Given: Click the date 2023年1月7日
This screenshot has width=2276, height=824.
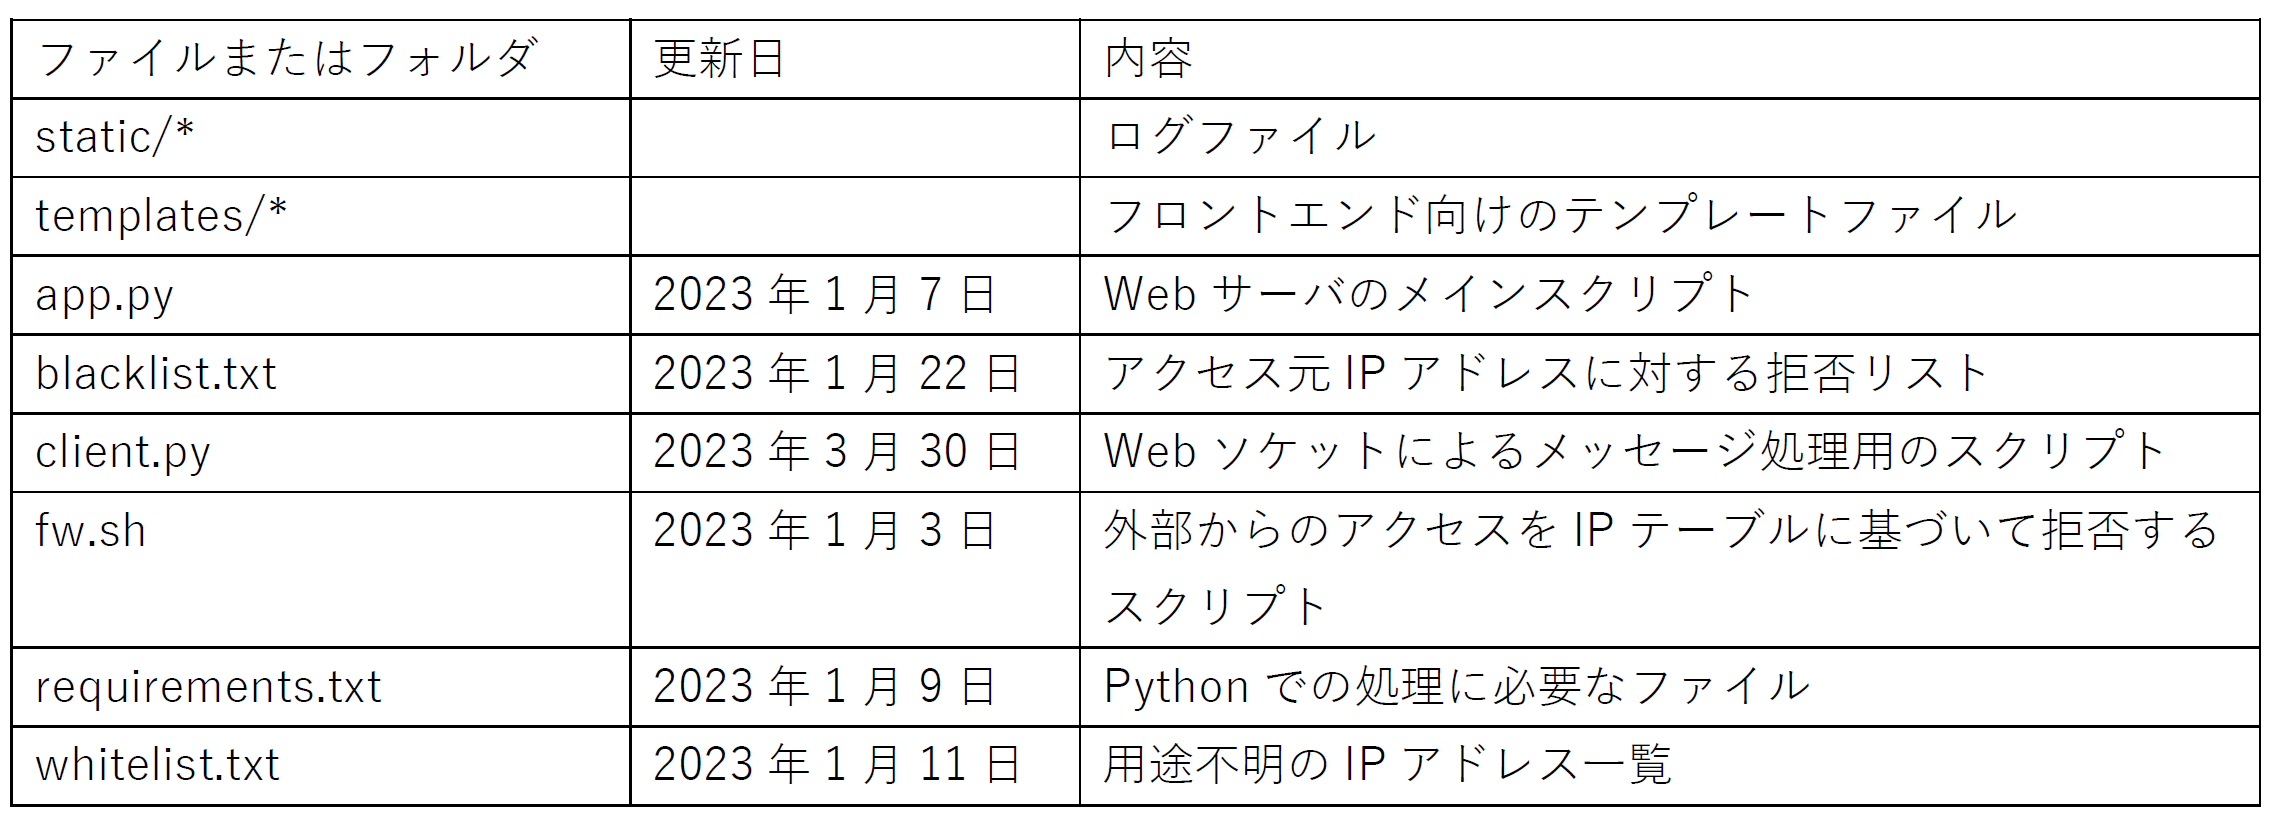Looking at the screenshot, I should coord(824,295).
